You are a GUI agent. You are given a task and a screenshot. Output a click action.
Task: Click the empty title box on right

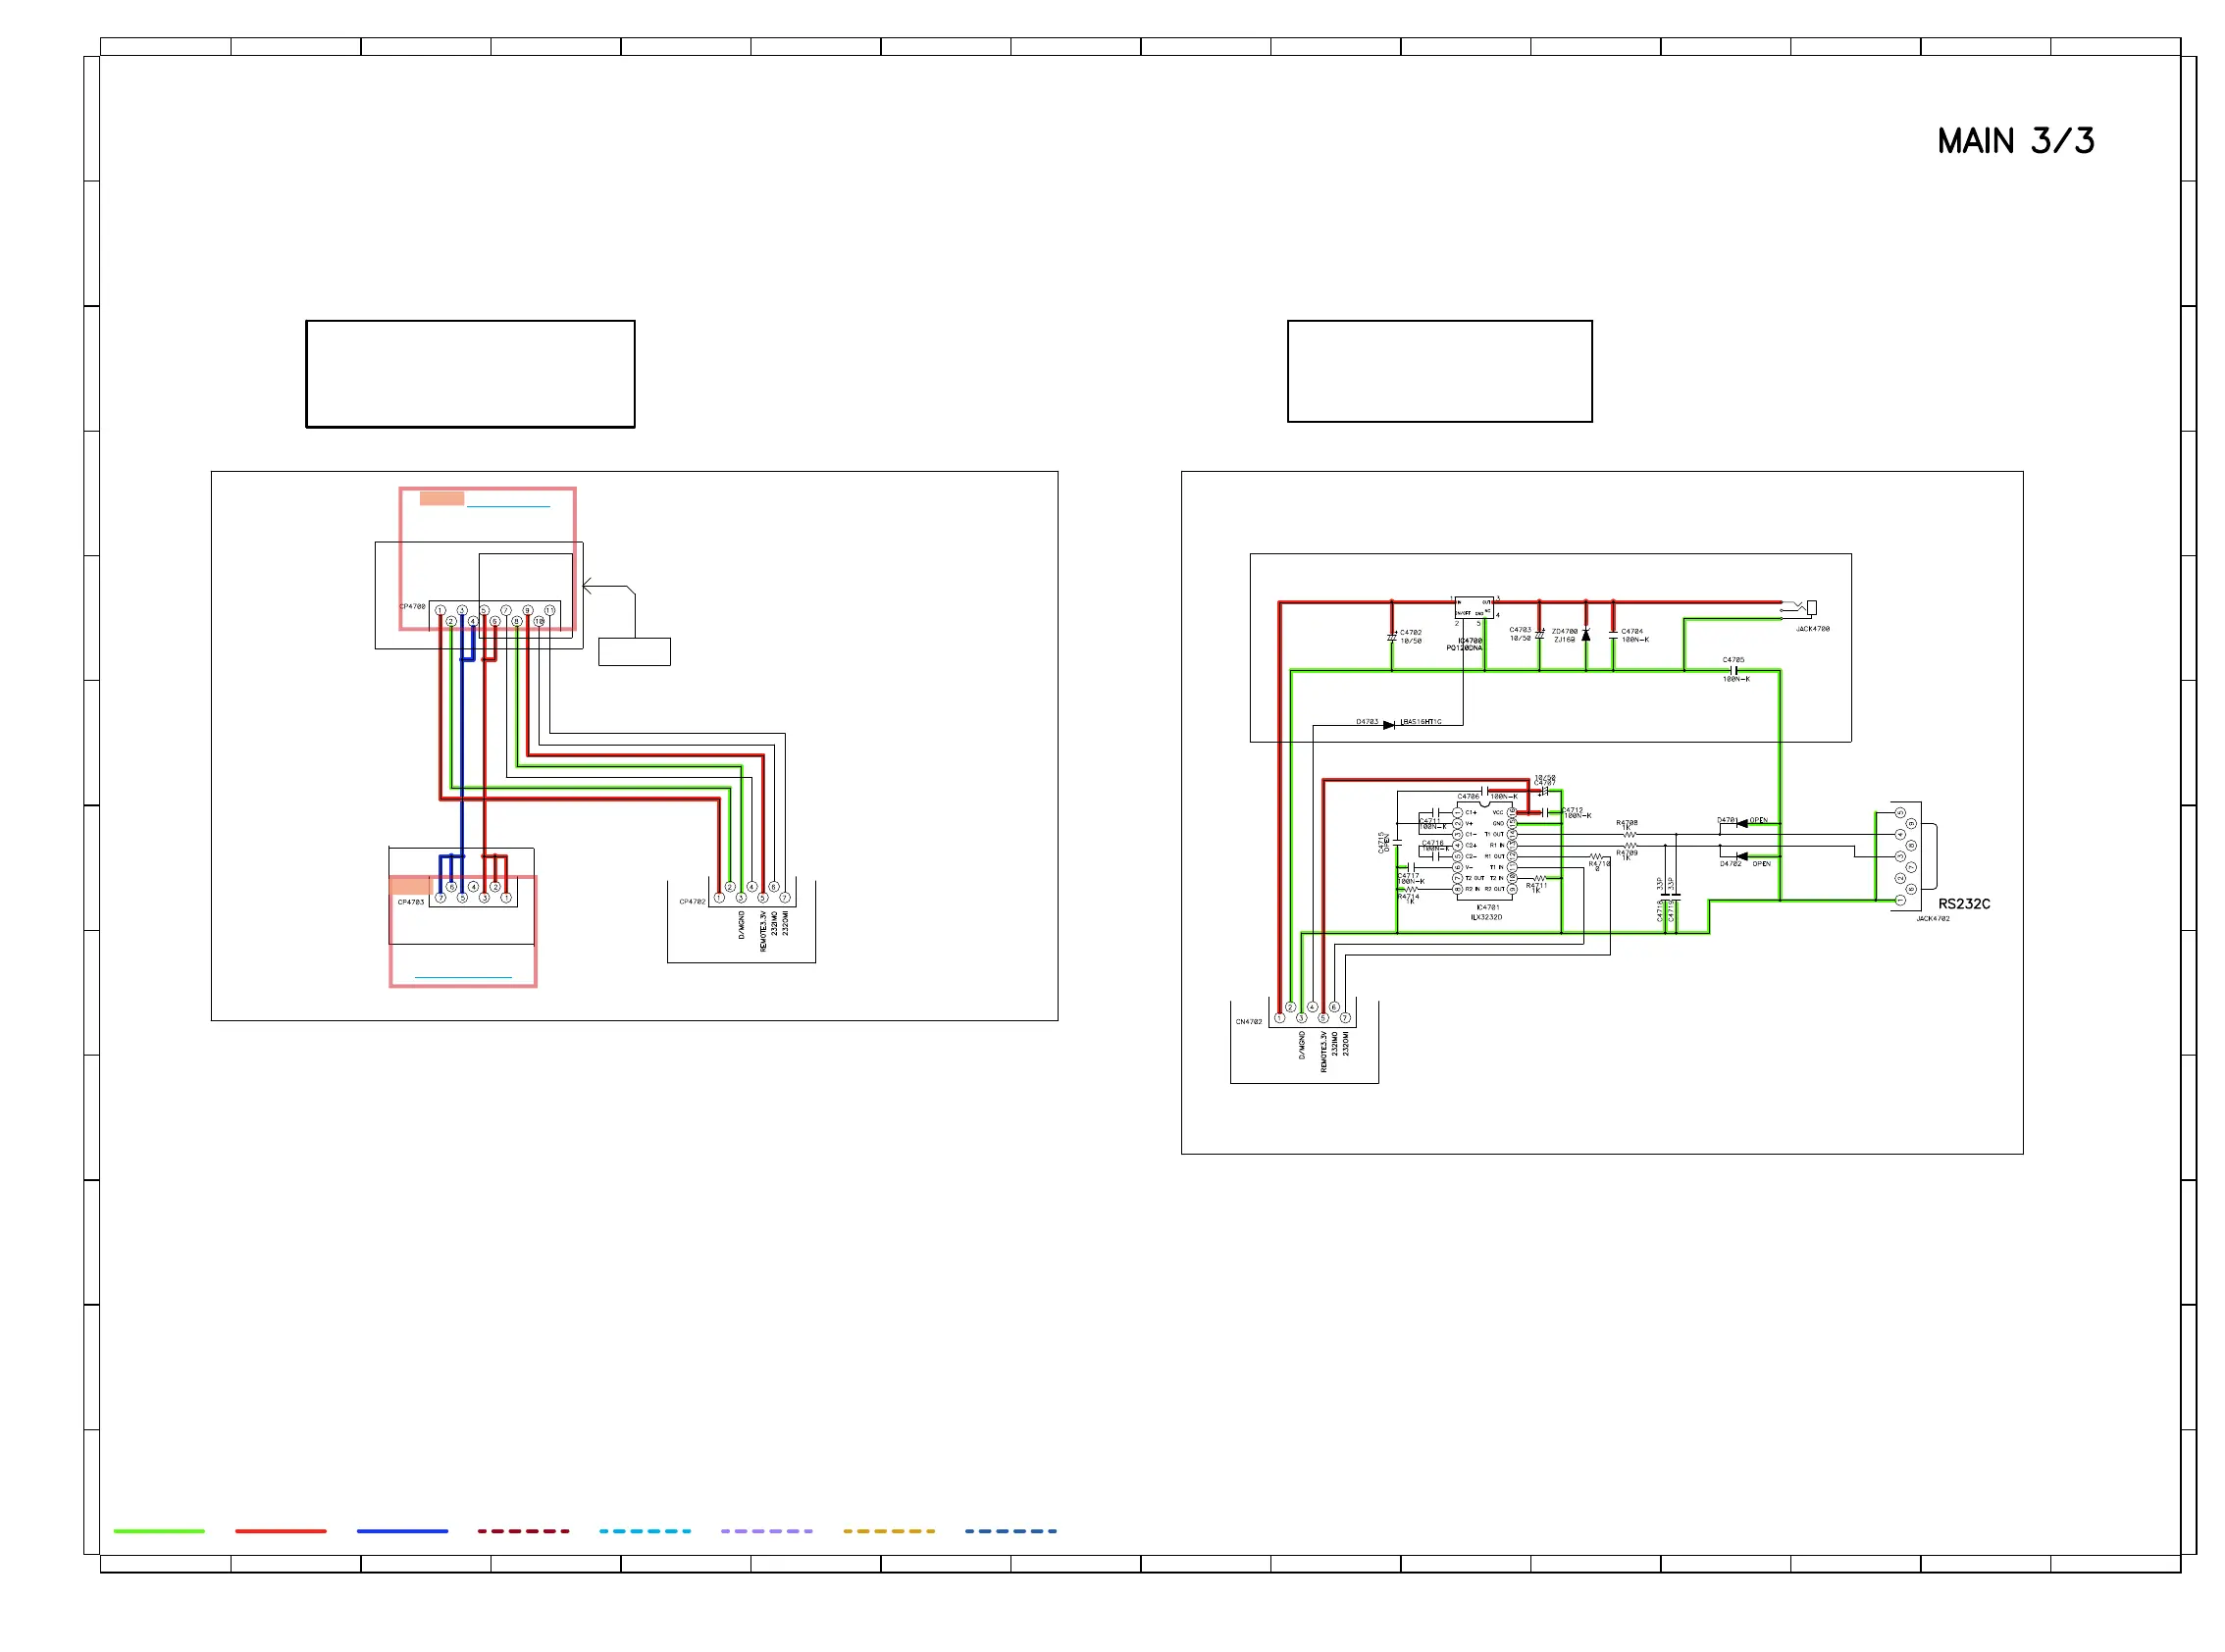click(x=1439, y=371)
